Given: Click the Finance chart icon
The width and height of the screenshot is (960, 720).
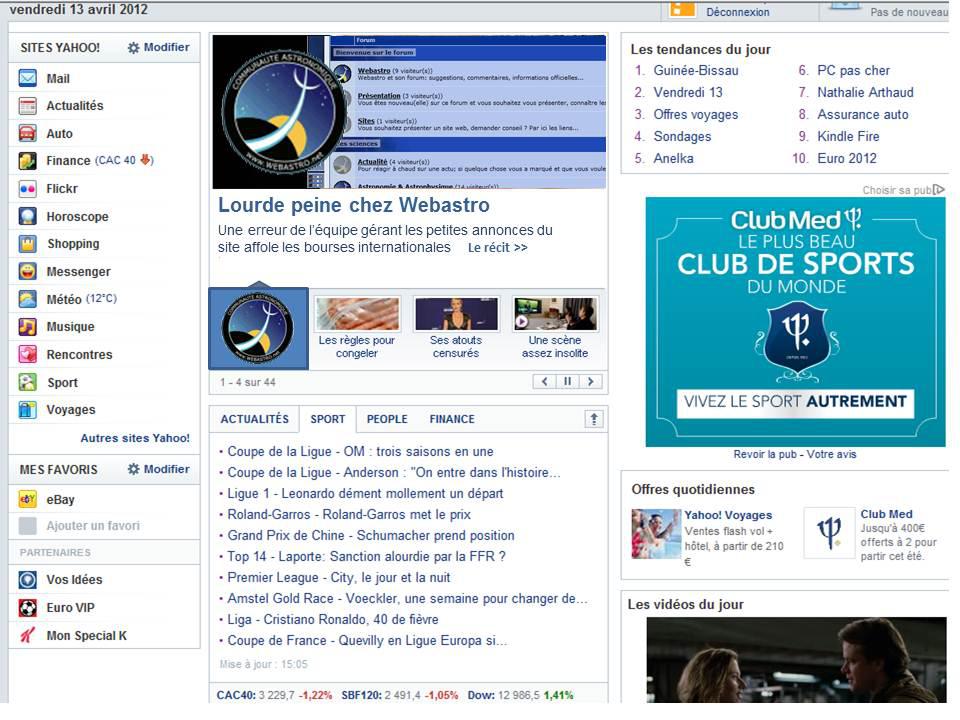Looking at the screenshot, I should coord(28,161).
